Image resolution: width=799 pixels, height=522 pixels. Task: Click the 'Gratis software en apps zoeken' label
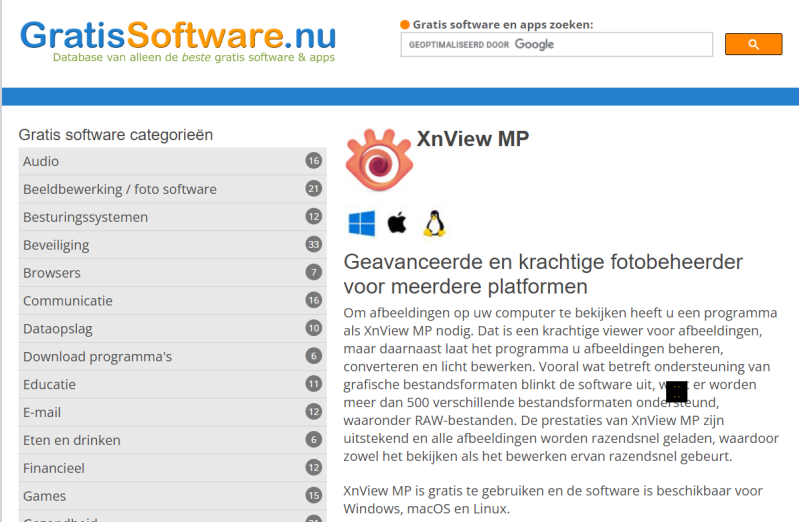tap(502, 24)
